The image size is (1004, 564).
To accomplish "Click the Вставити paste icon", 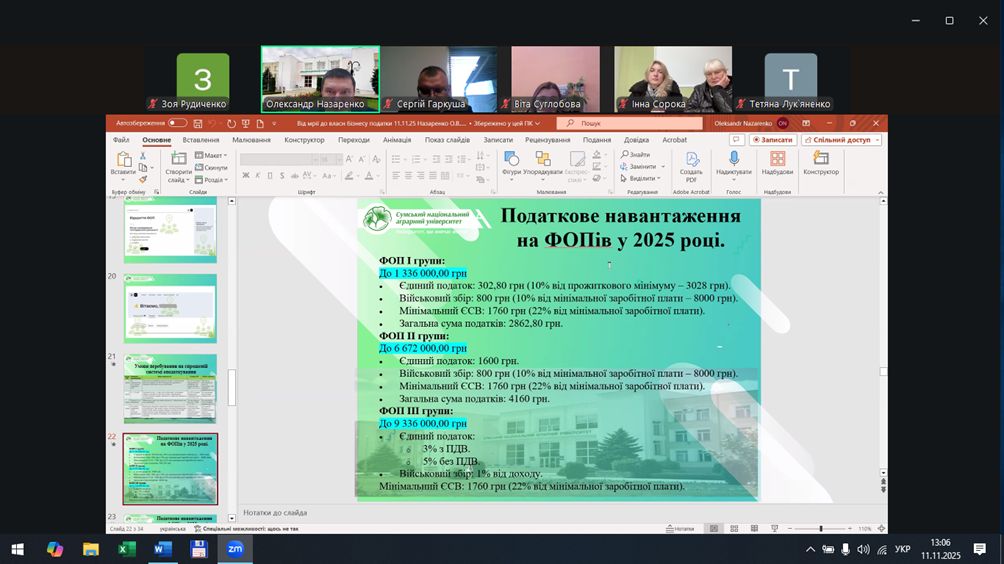I will [124, 160].
